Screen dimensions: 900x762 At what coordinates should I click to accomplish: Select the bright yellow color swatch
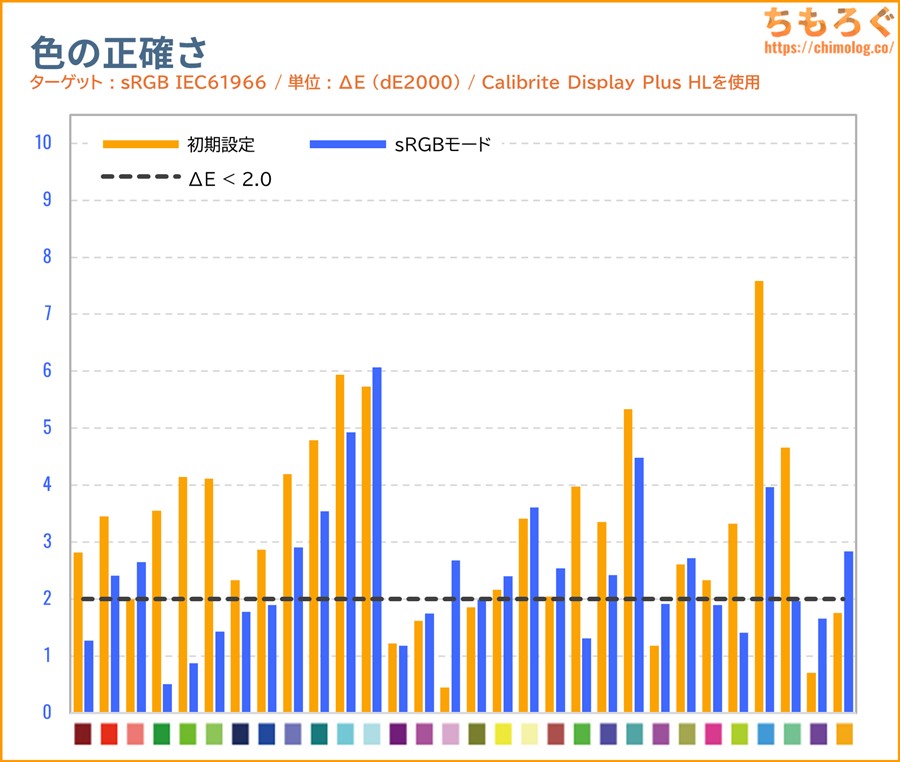tap(503, 735)
